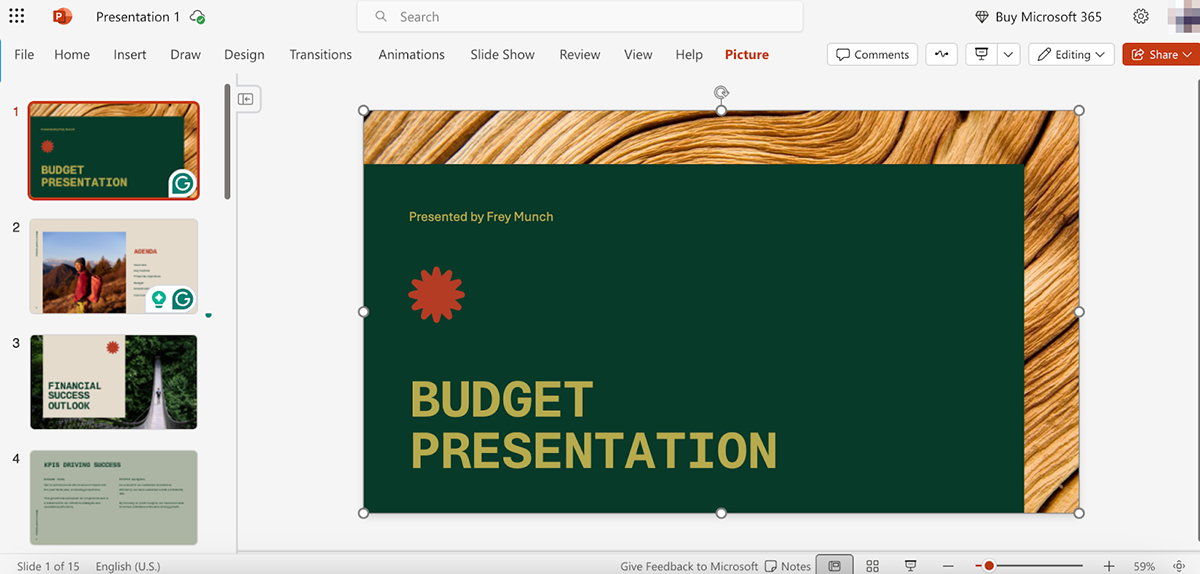The height and width of the screenshot is (574, 1200).
Task: Select slide 2 Agenda thumbnail
Action: [x=113, y=266]
